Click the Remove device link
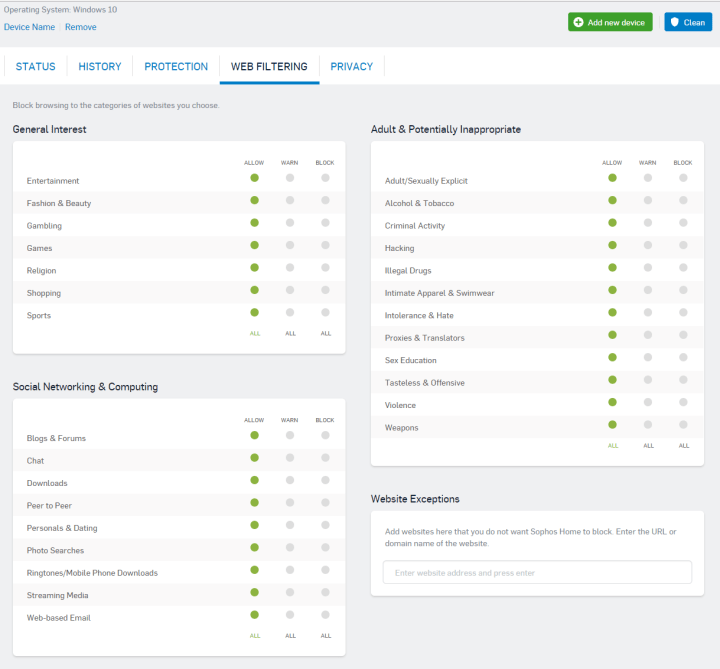Screen dimensions: 720x669 point(81,27)
